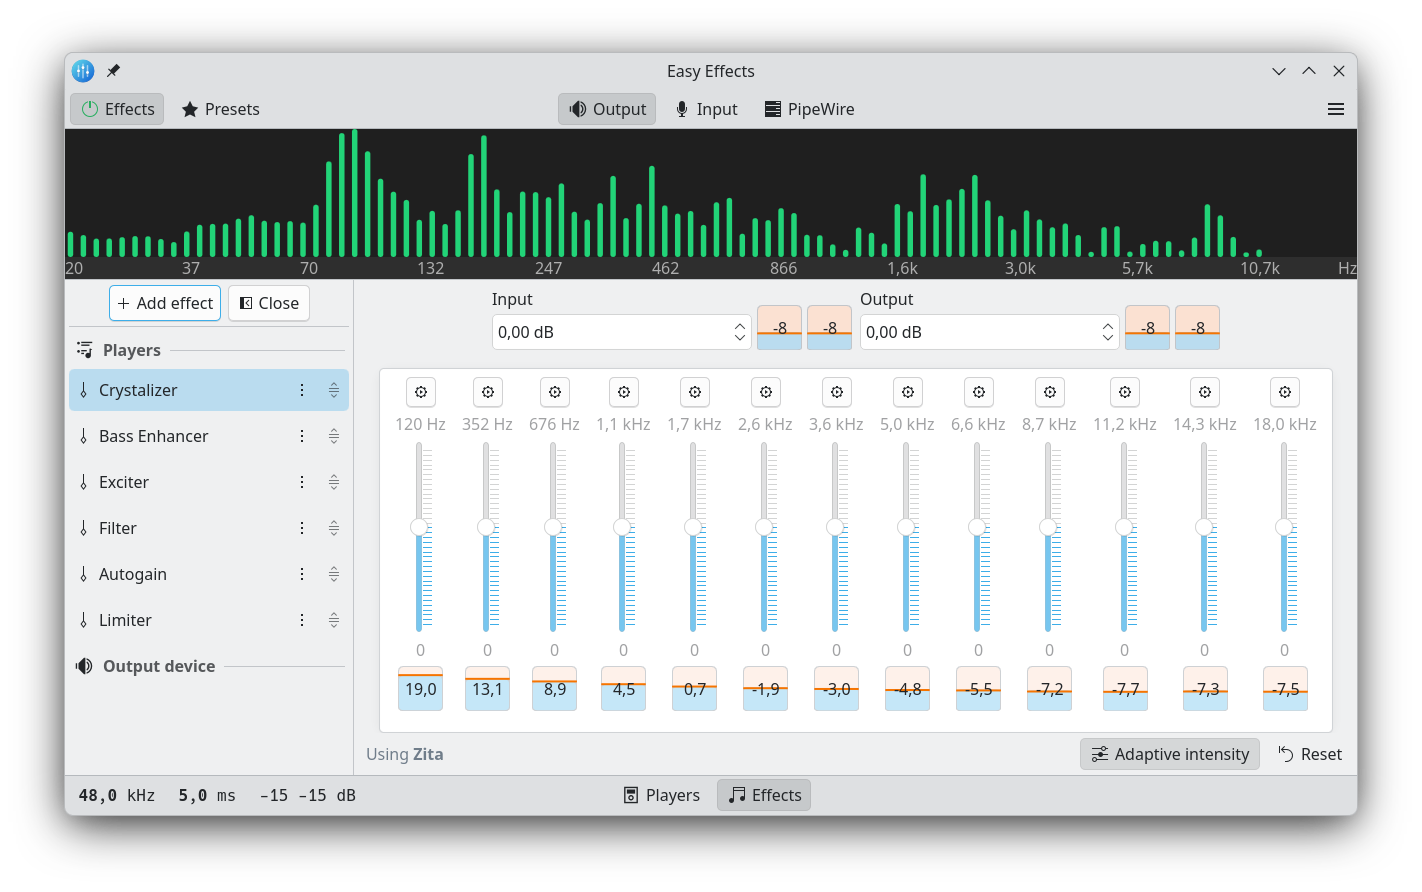Open the Presets menu
Screen dimensions: 1422x892
click(x=220, y=109)
